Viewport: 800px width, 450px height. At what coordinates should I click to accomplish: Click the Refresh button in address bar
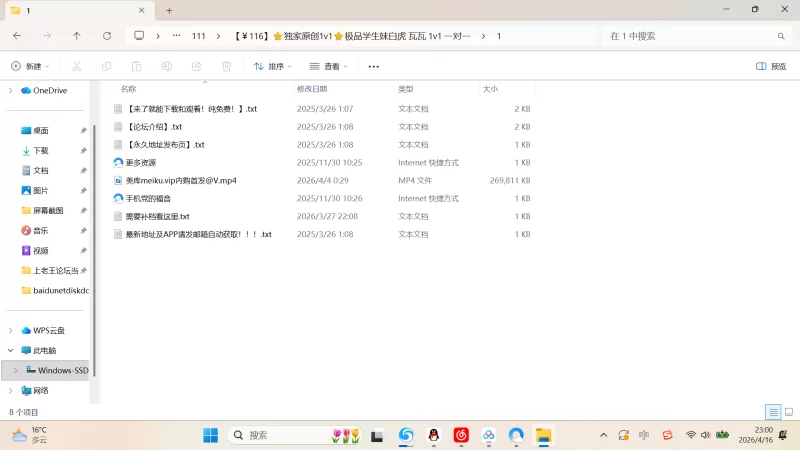click(107, 36)
